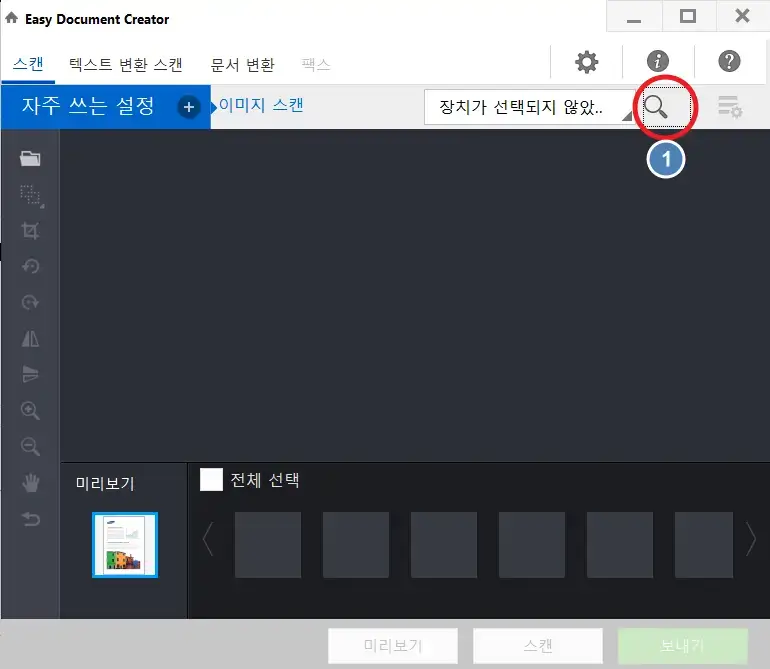Switch to the 텍스트 변환 스캔 tab

coord(126,64)
